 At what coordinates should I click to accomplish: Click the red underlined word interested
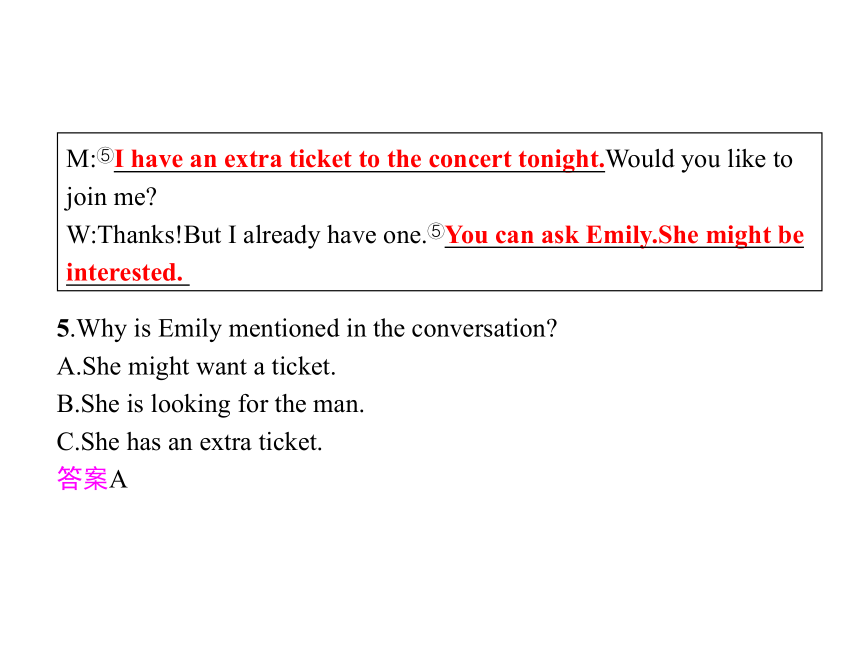pyautogui.click(x=125, y=273)
